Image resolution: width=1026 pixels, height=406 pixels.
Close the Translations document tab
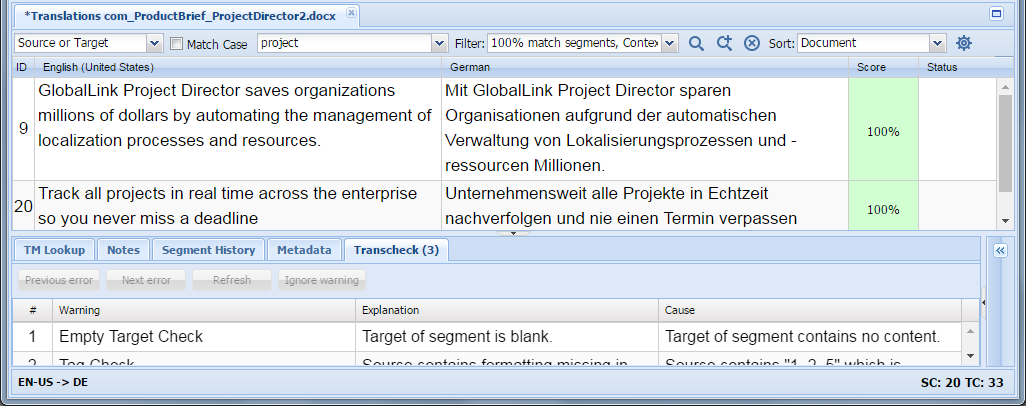(x=351, y=12)
